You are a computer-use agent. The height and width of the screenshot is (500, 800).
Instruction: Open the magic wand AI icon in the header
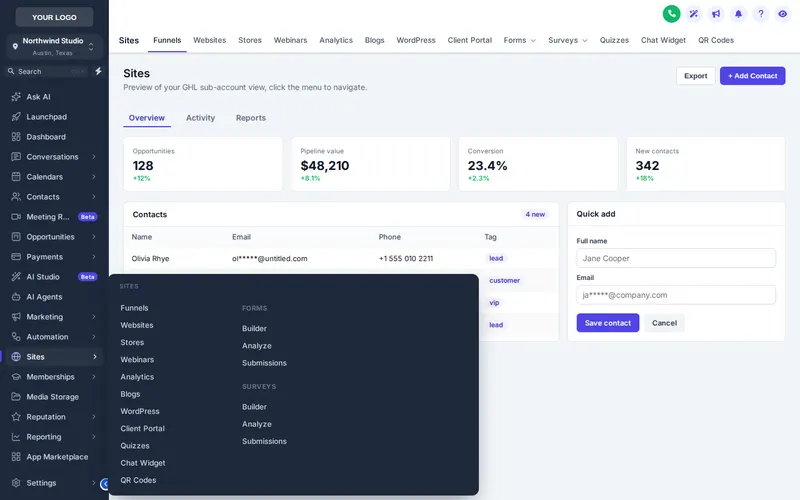click(693, 14)
